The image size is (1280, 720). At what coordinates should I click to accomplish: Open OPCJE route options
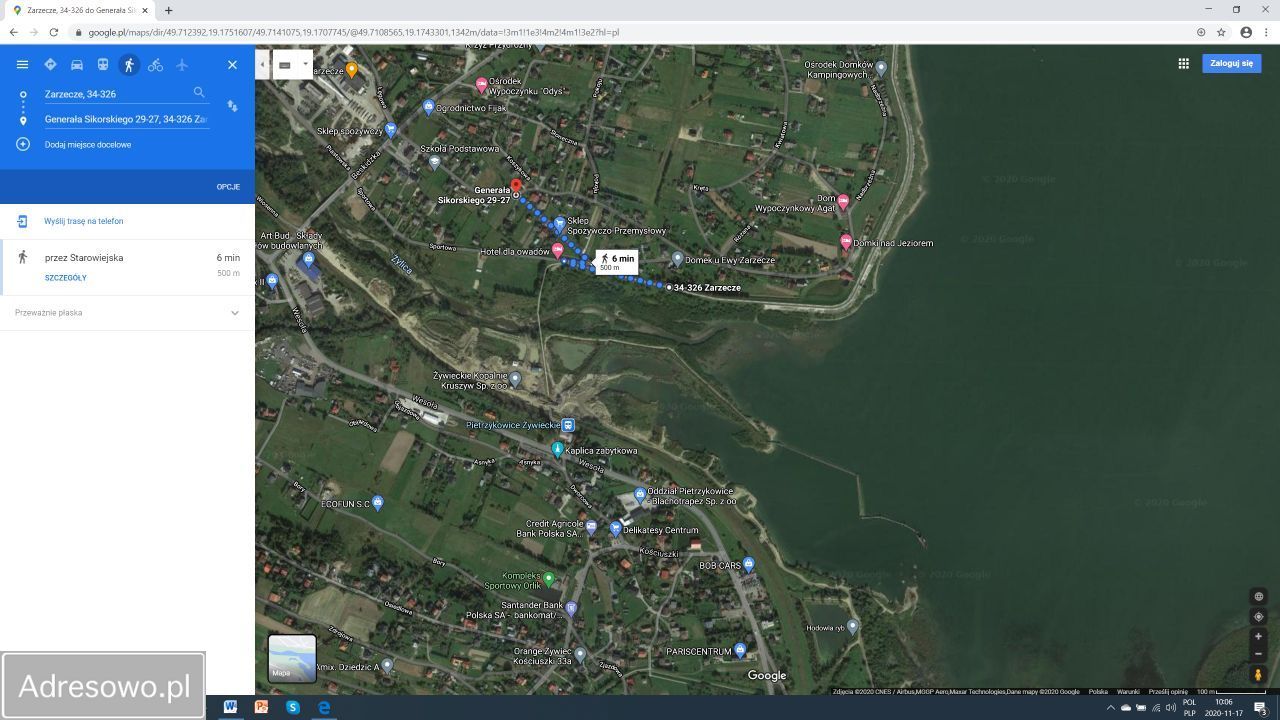point(228,187)
